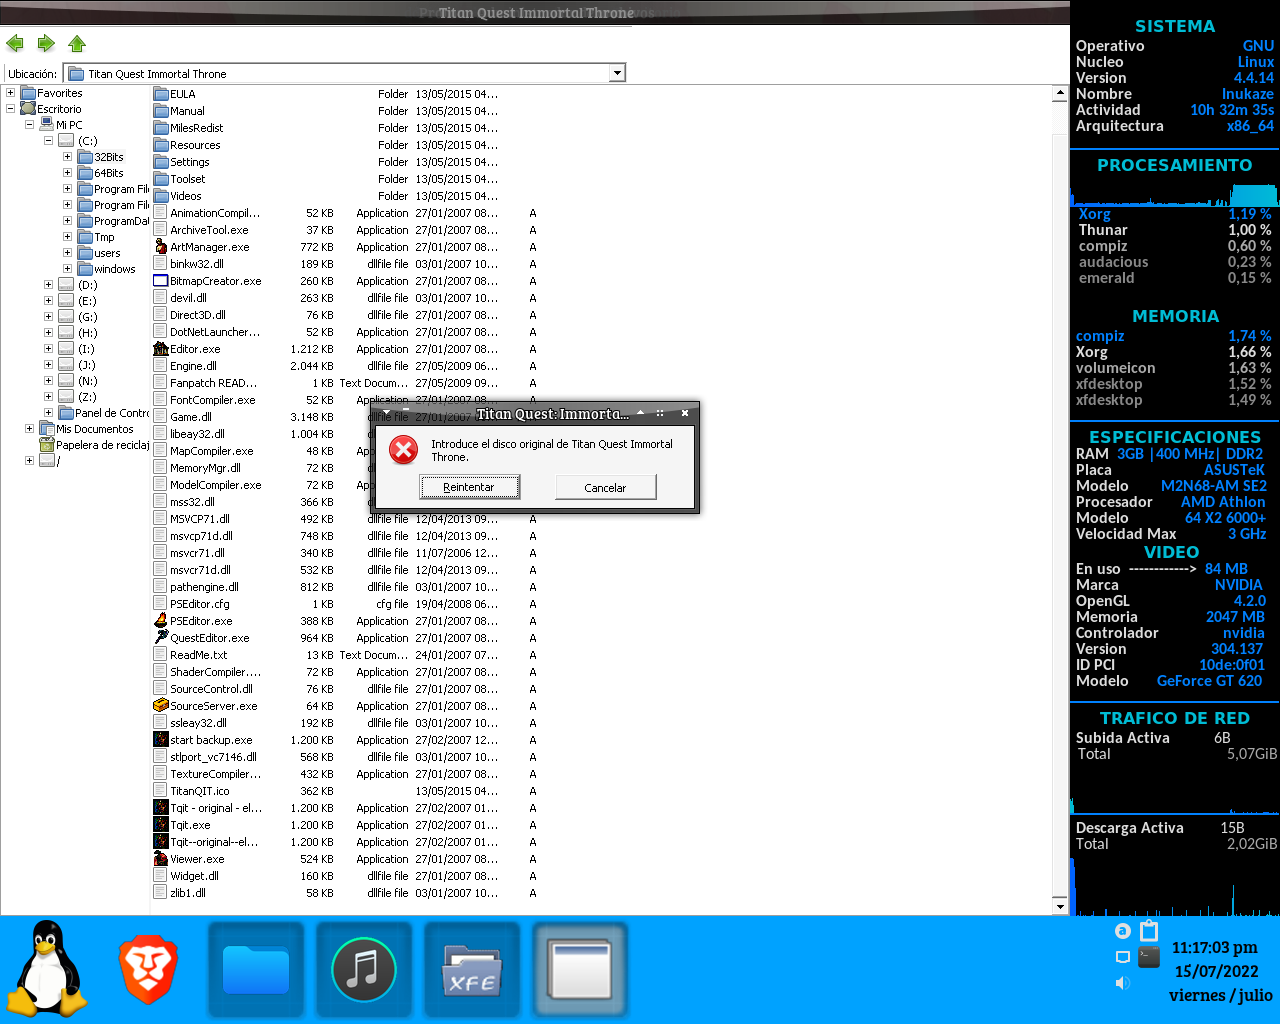This screenshot has height=1024, width=1280.
Task: Click Cancelar in the error dialog
Action: (605, 487)
